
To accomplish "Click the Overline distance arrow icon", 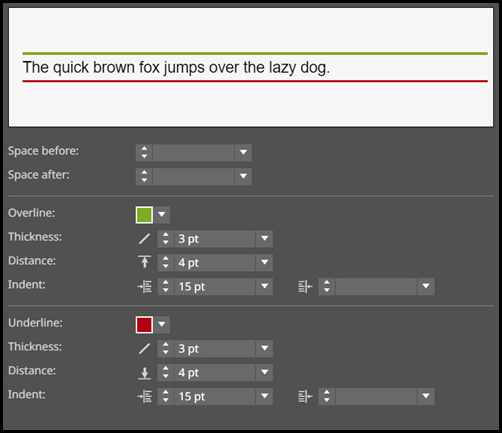I will tap(144, 262).
